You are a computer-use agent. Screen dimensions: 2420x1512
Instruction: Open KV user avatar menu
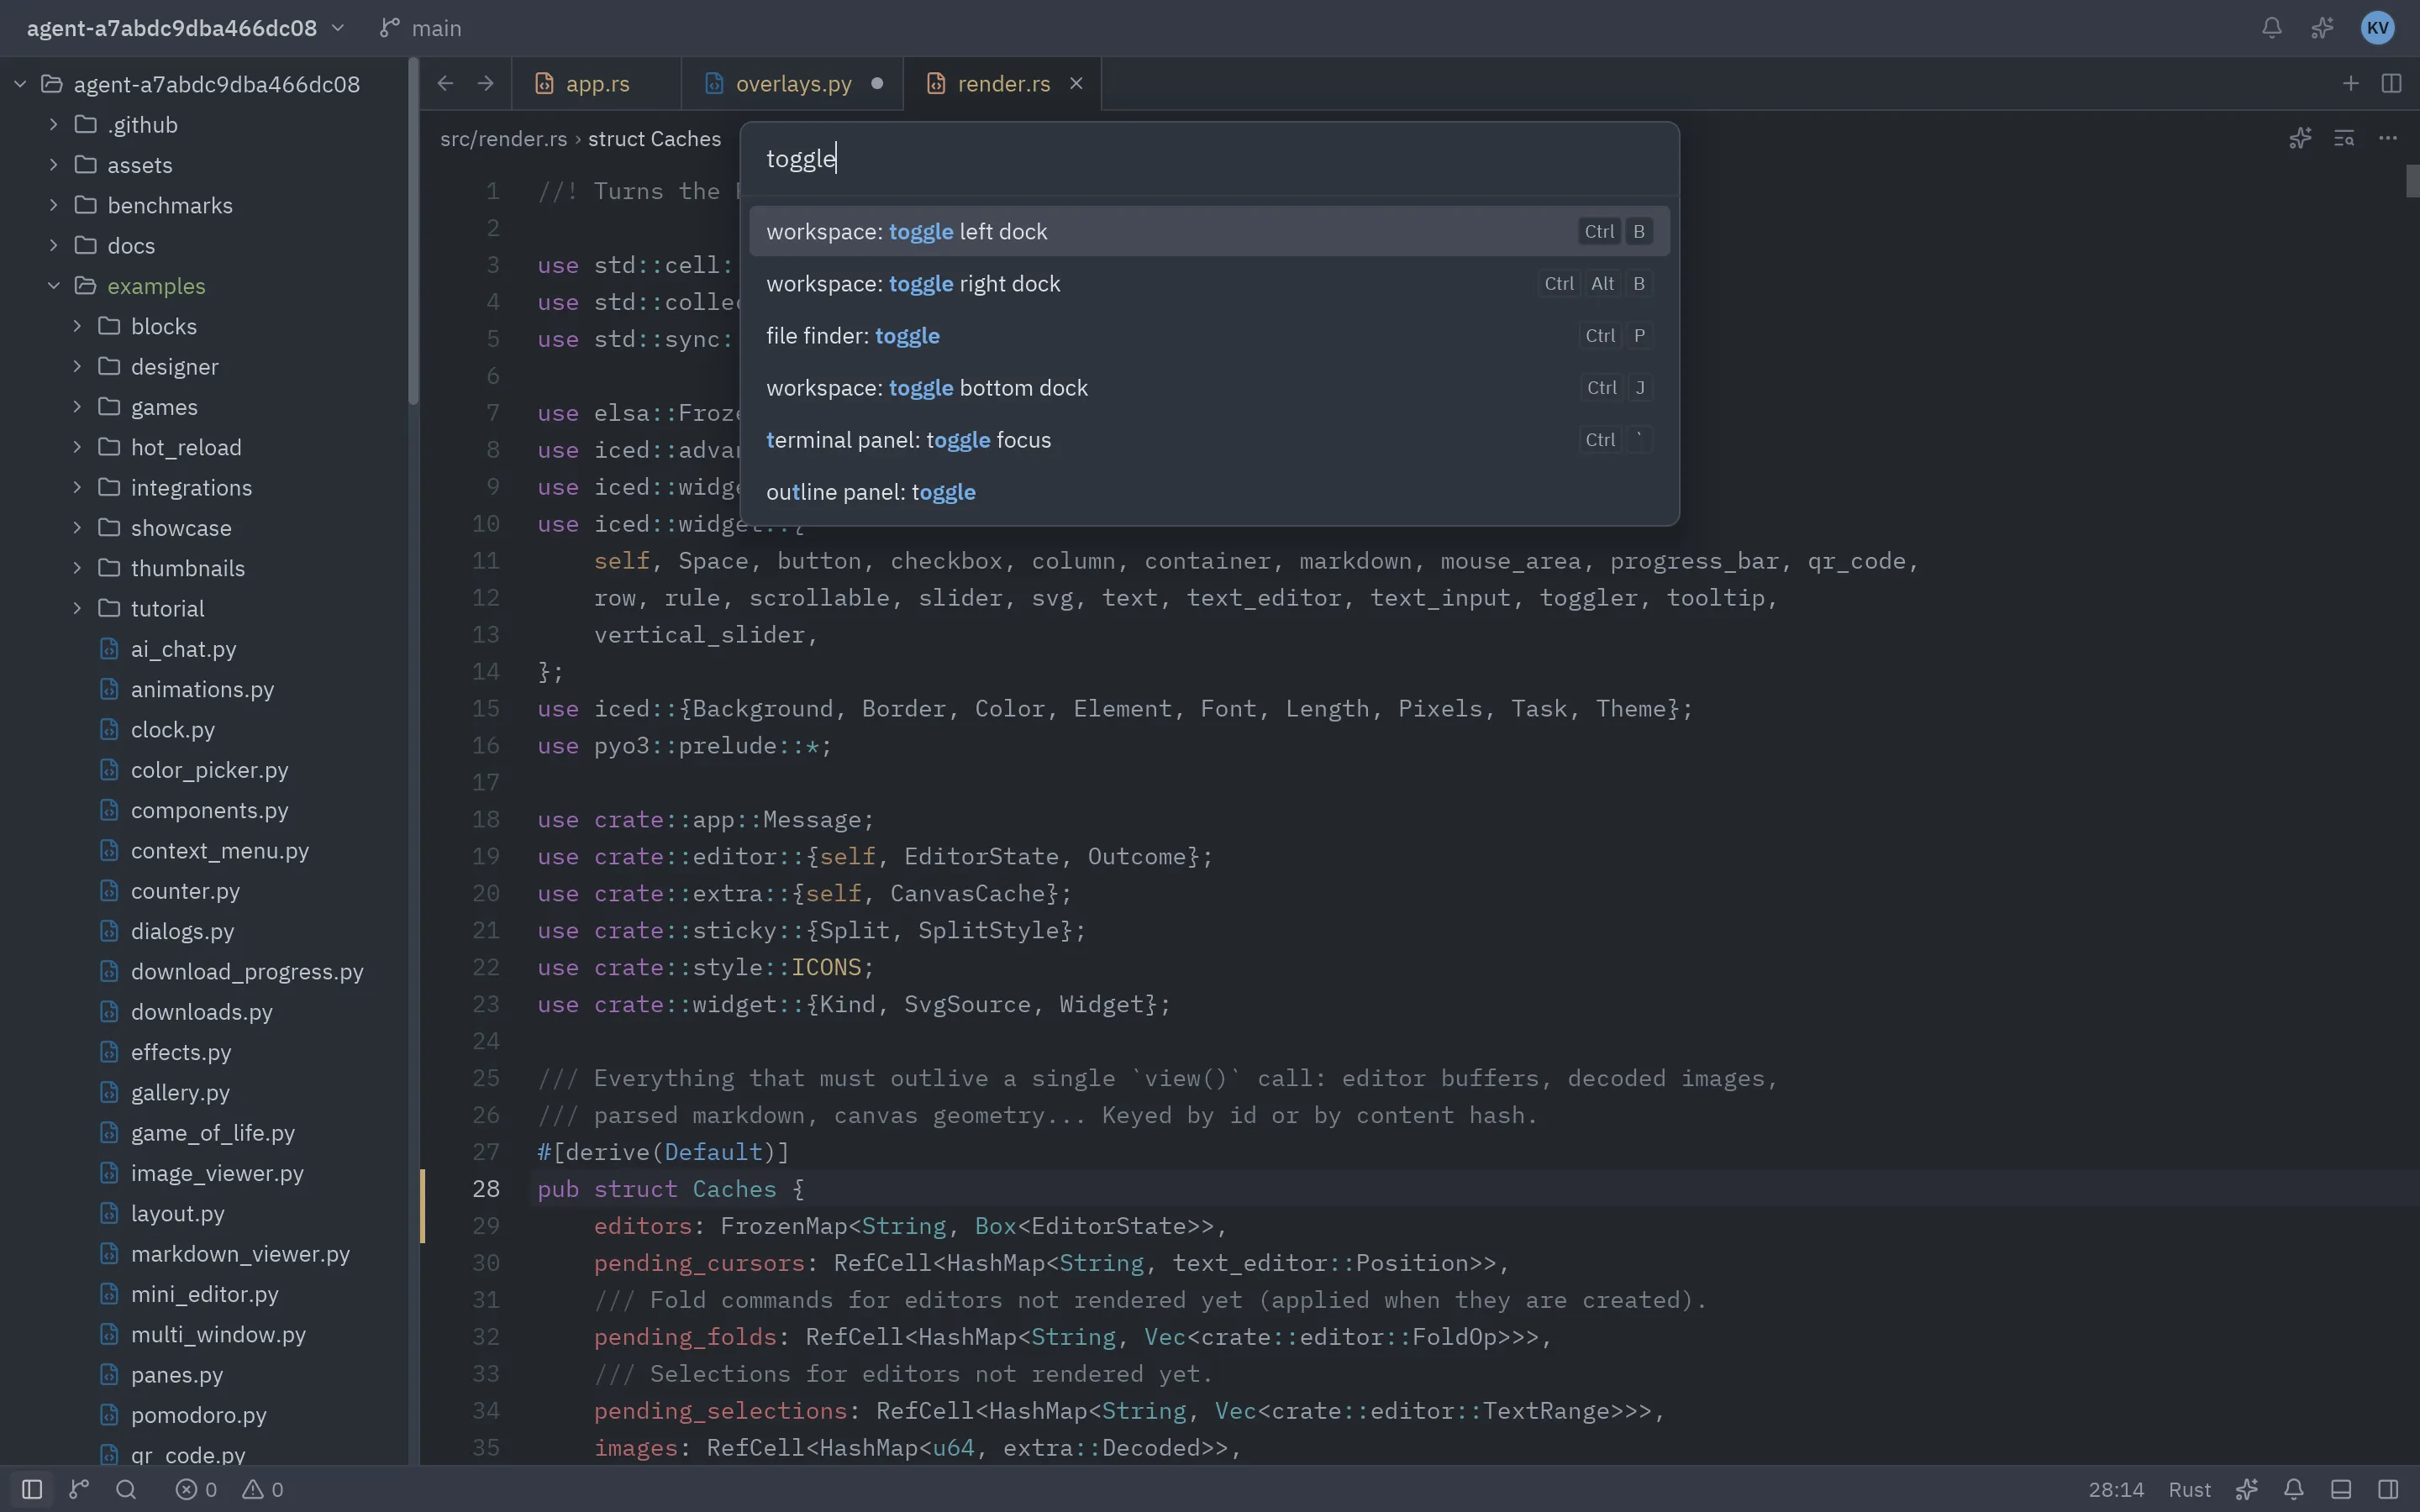tap(2377, 28)
